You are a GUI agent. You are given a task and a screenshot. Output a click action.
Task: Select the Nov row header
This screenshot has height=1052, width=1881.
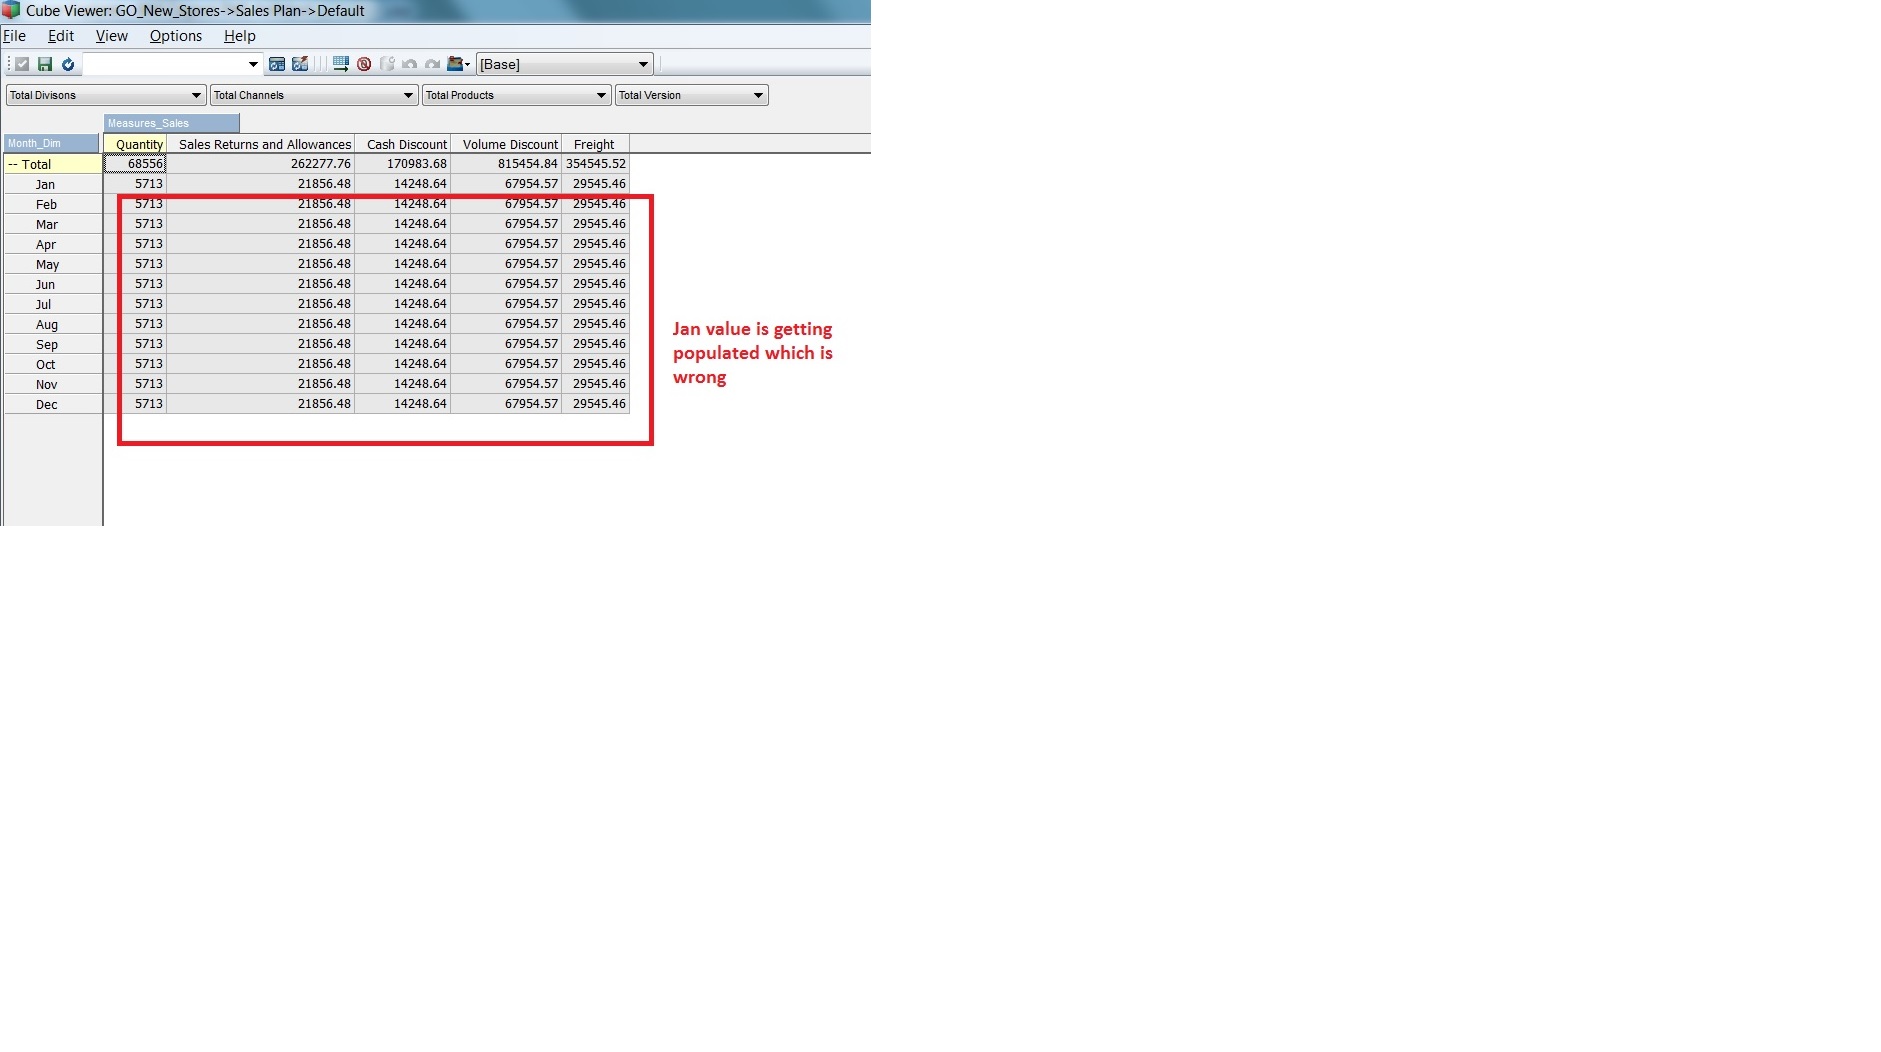click(53, 384)
